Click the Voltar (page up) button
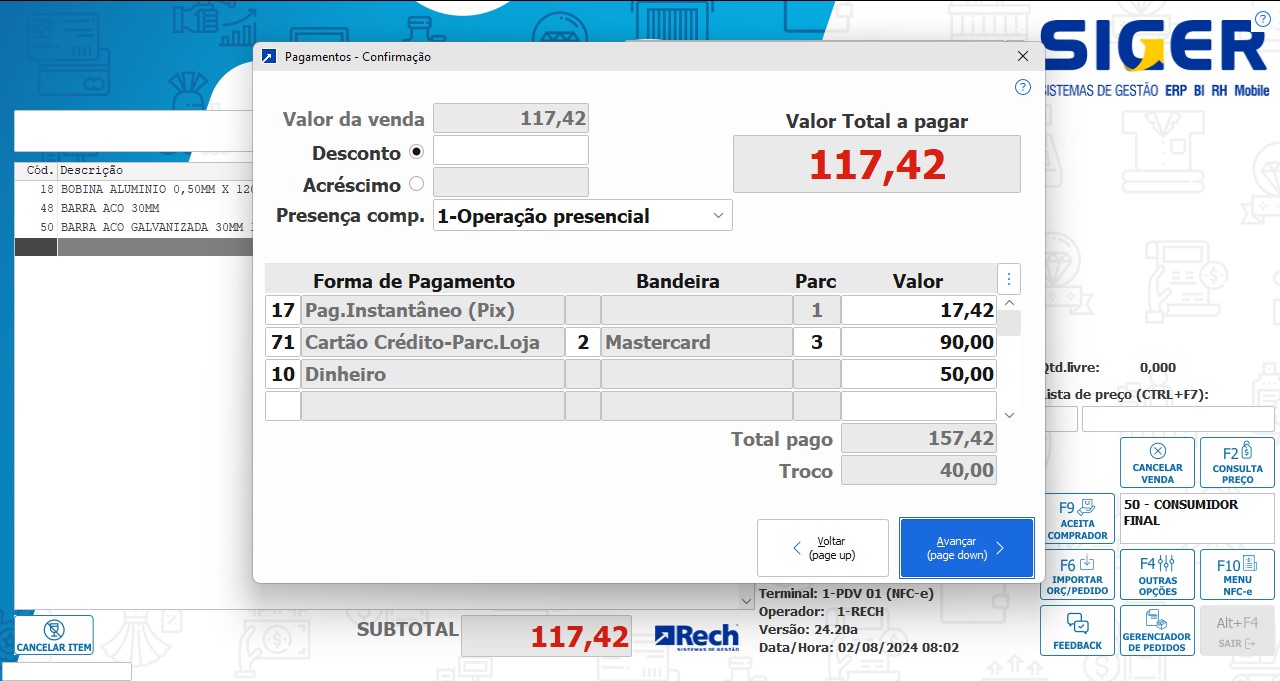 [822, 548]
